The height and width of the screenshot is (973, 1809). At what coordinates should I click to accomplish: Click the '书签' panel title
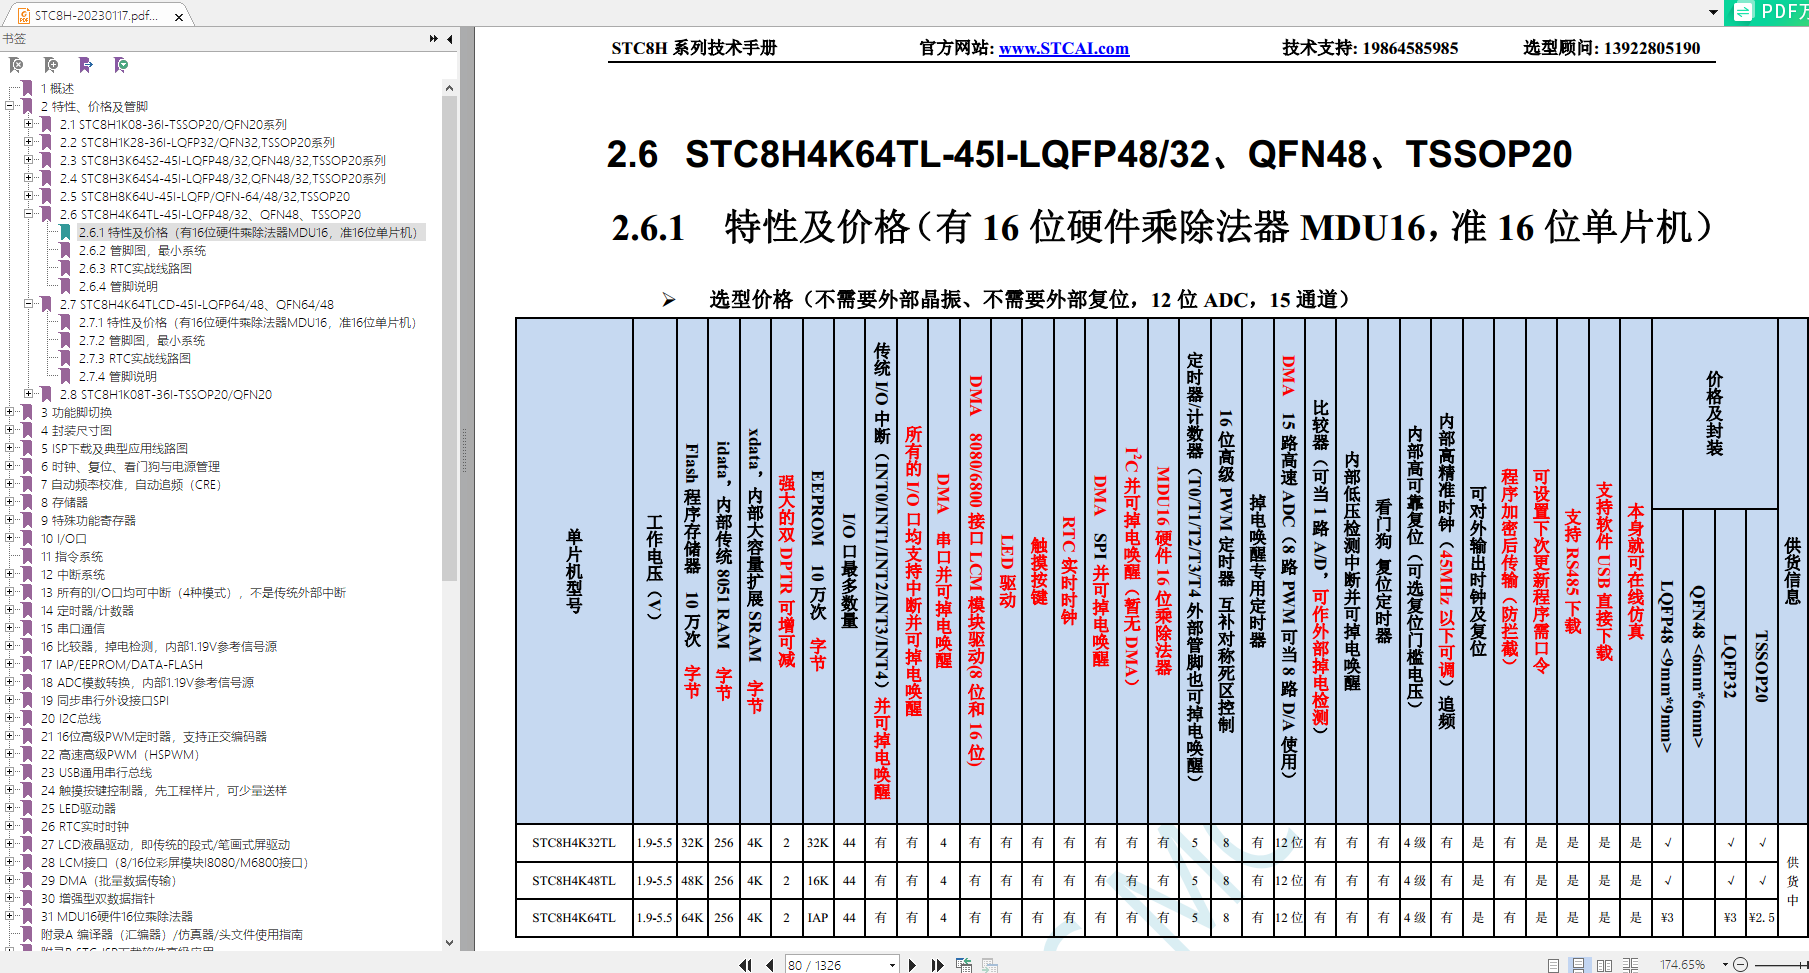tap(14, 39)
